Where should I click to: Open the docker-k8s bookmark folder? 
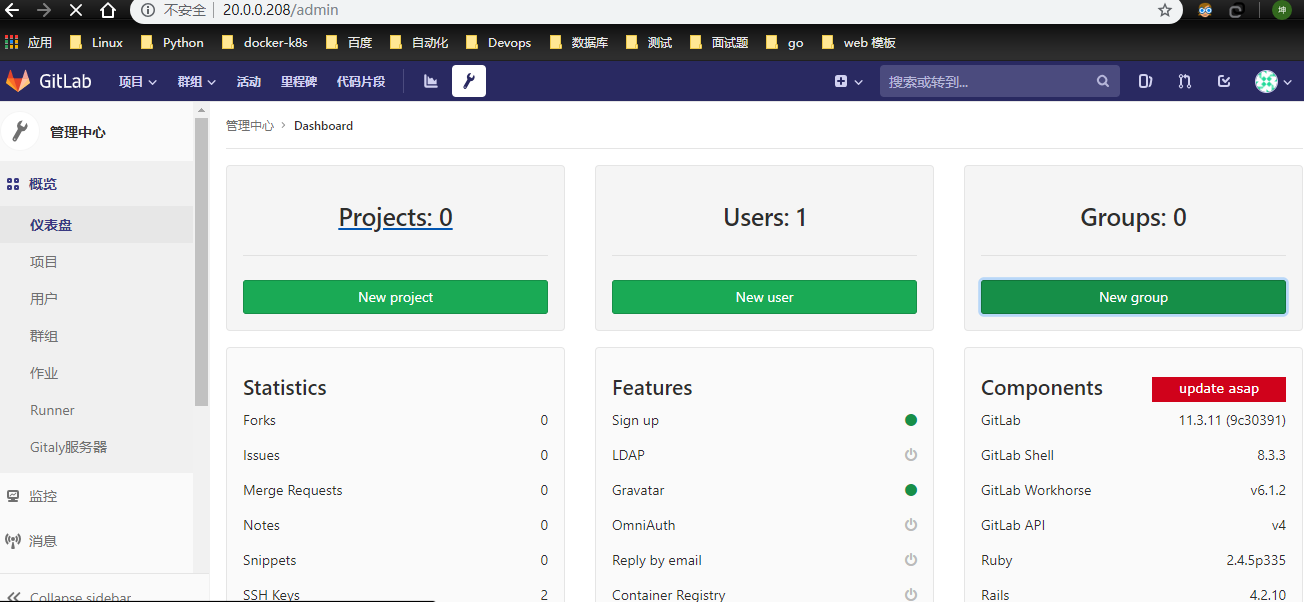(265, 42)
